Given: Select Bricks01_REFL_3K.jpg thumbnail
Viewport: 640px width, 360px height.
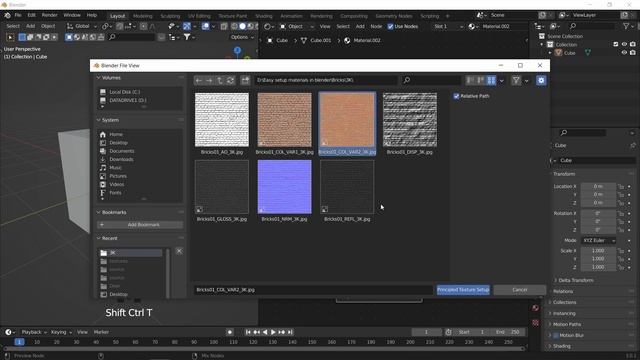Looking at the screenshot, I should (x=347, y=187).
